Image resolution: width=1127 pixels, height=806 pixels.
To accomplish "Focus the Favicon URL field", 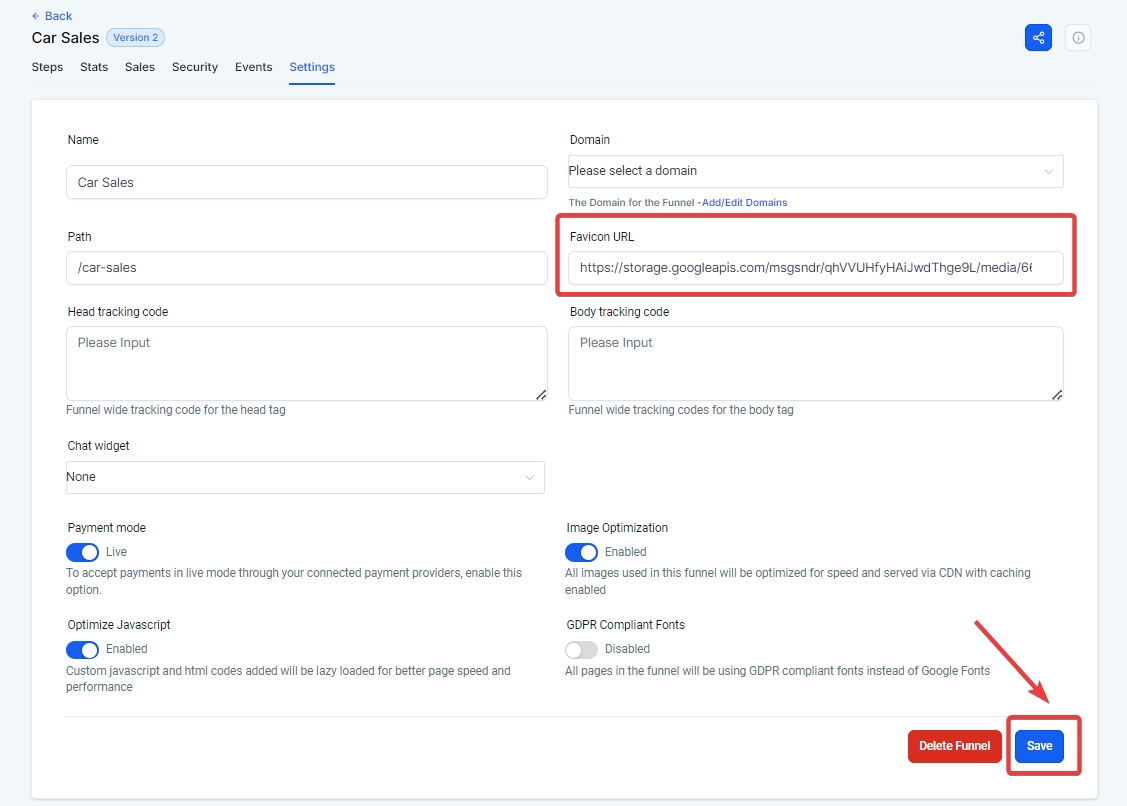I will click(816, 268).
